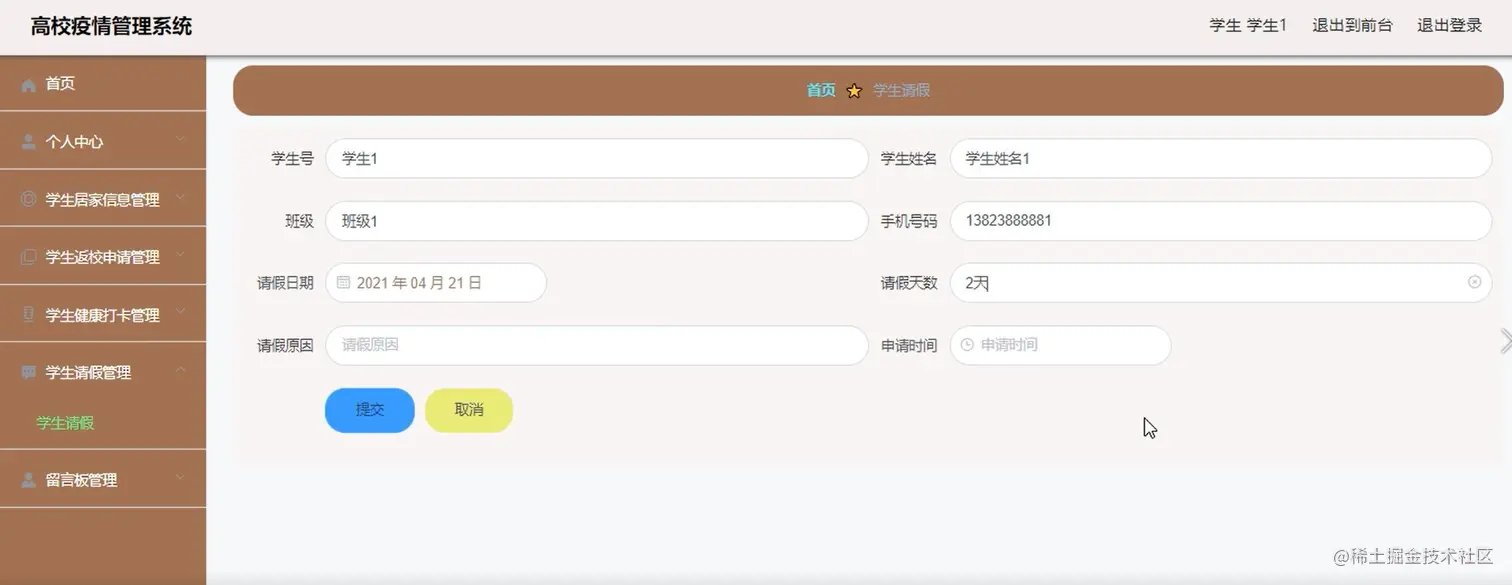Clear the 请假天数 field using the x icon
Viewport: 1512px width, 585px height.
1474,283
